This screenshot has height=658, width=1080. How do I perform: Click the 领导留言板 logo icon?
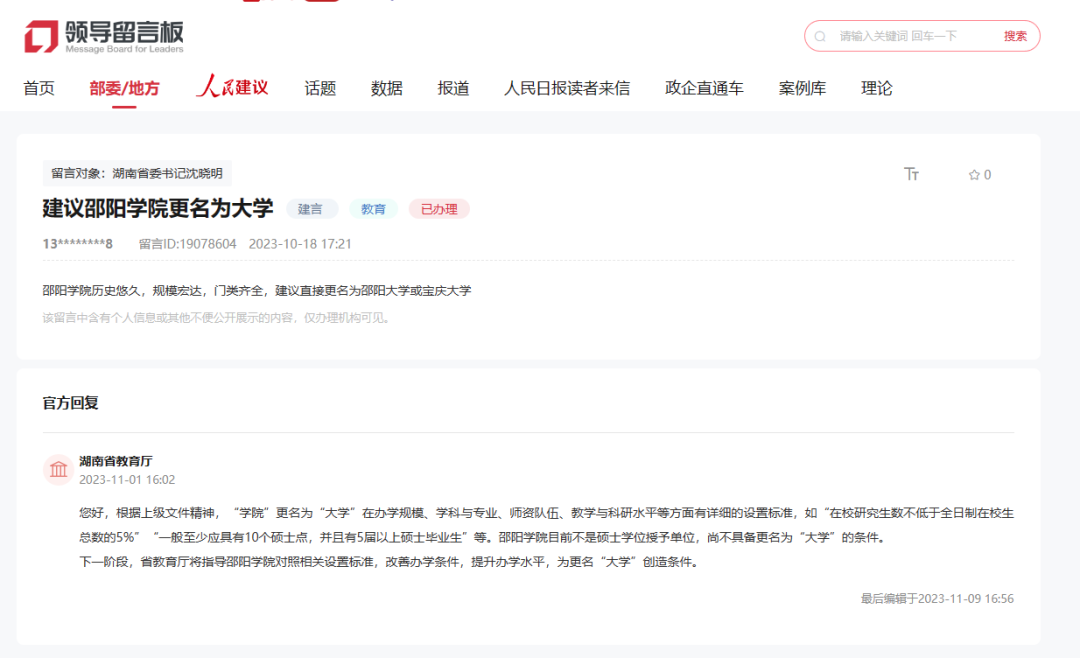[40, 37]
